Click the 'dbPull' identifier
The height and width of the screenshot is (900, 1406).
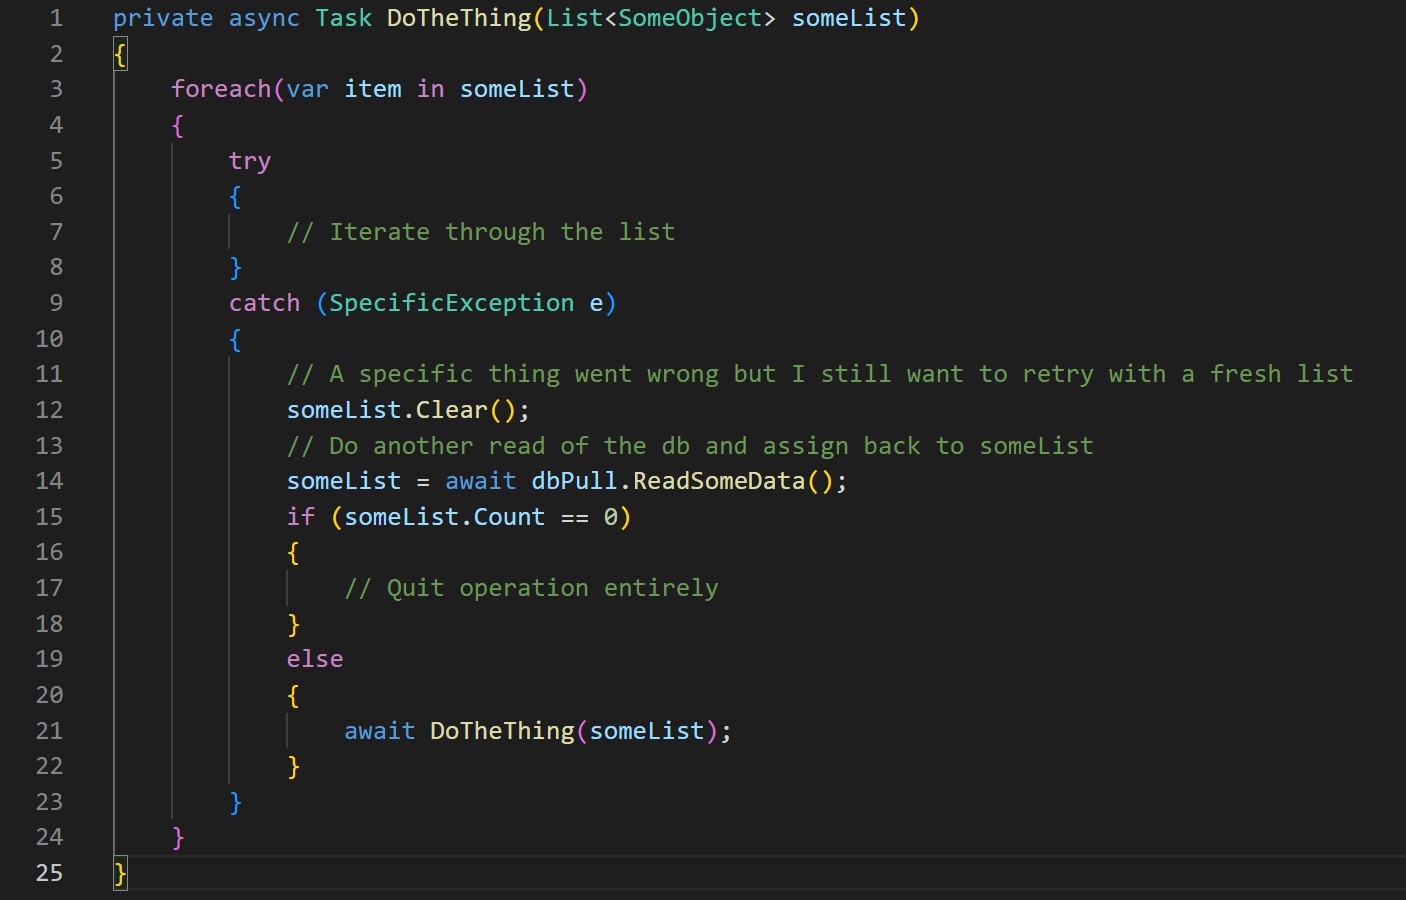click(x=575, y=481)
